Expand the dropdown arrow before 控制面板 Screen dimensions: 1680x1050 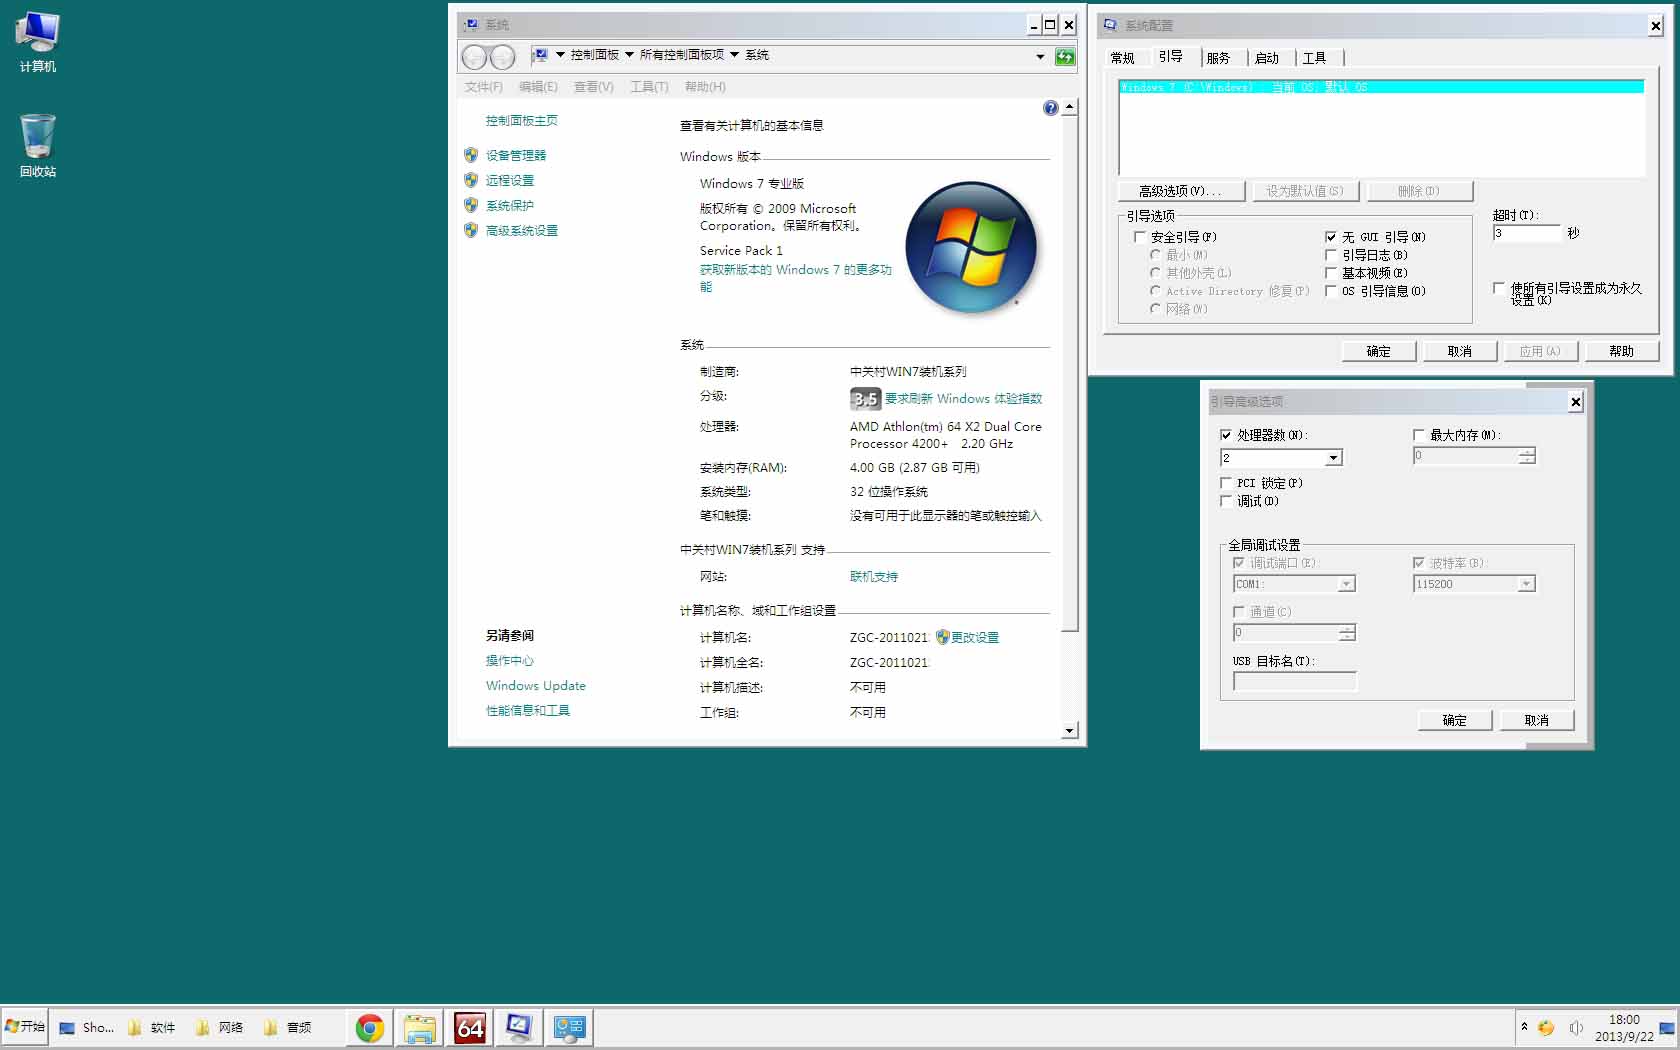point(560,55)
